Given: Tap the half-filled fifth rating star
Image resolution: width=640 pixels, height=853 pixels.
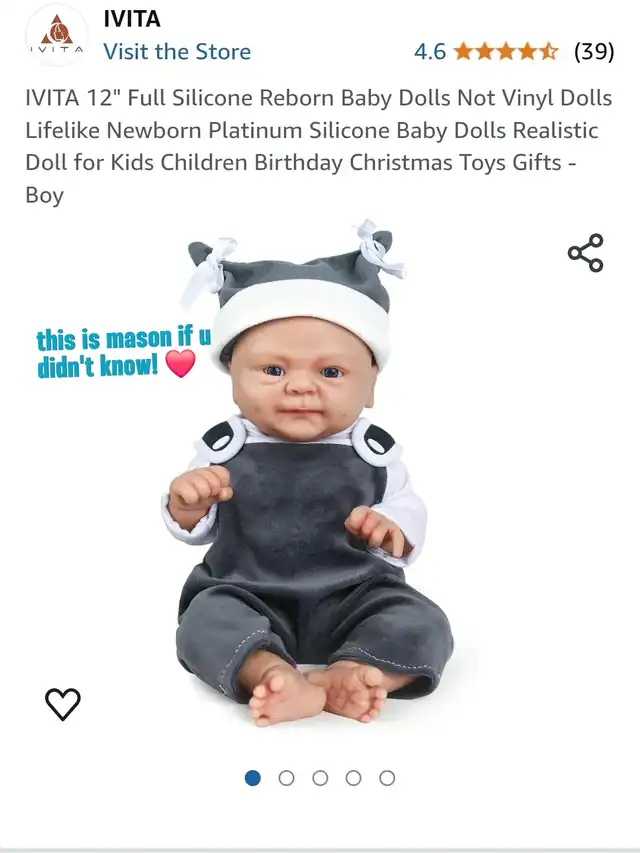Looking at the screenshot, I should (x=549, y=52).
